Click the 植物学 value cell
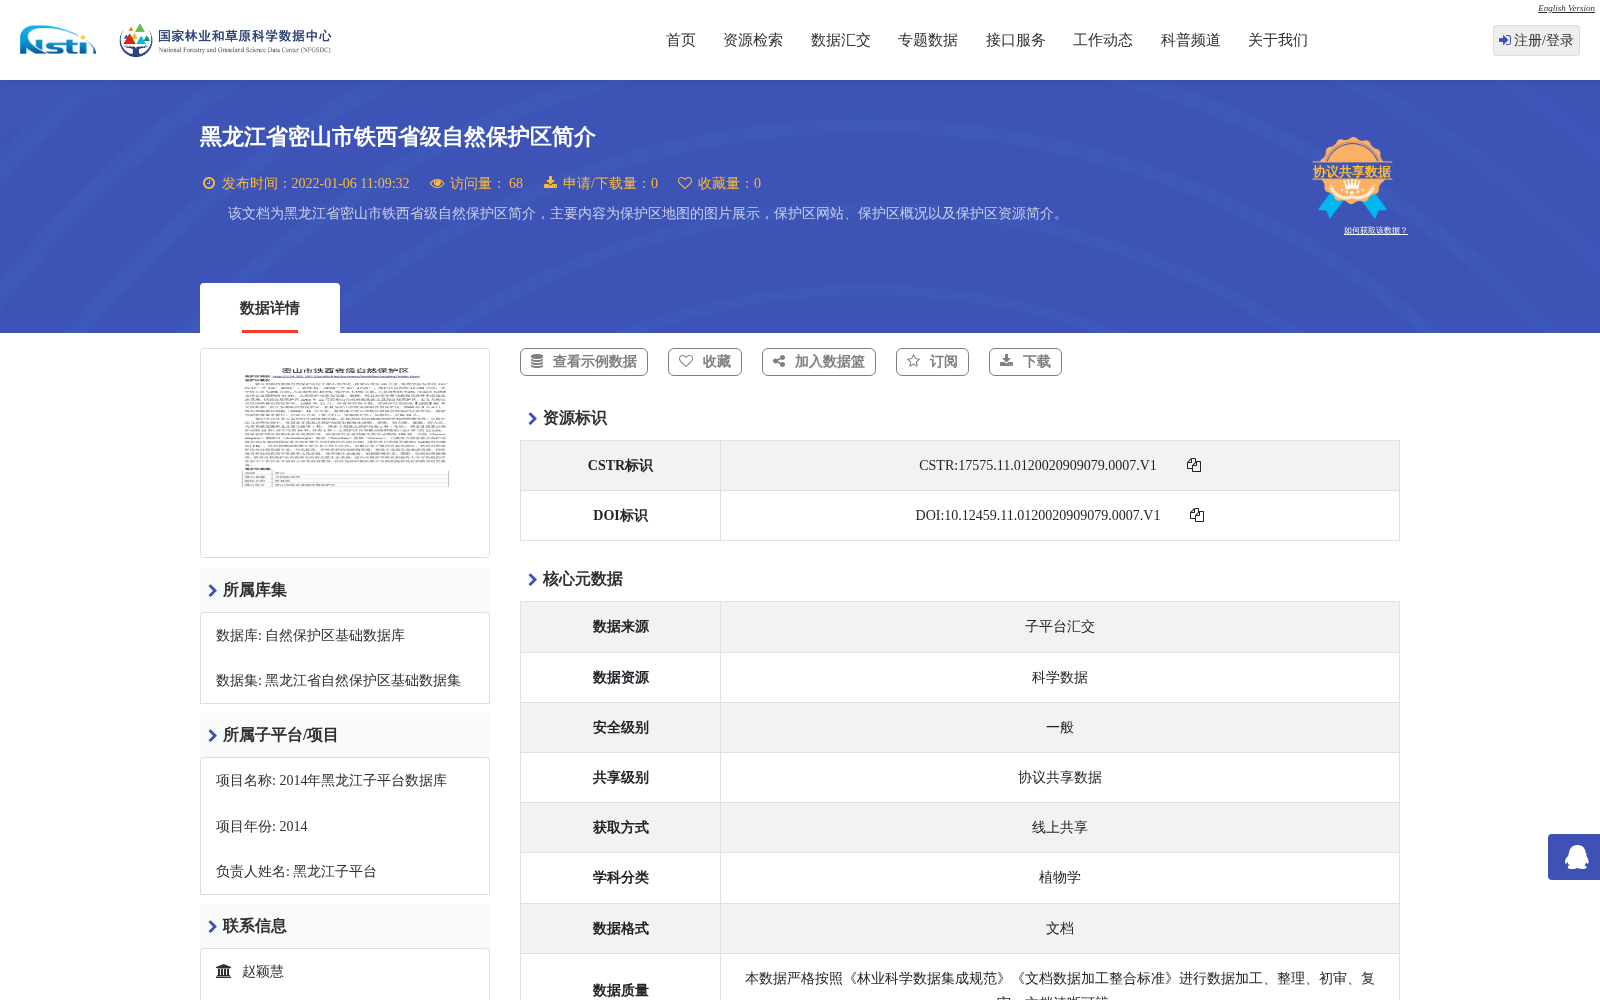This screenshot has width=1600, height=1000. coord(1060,877)
